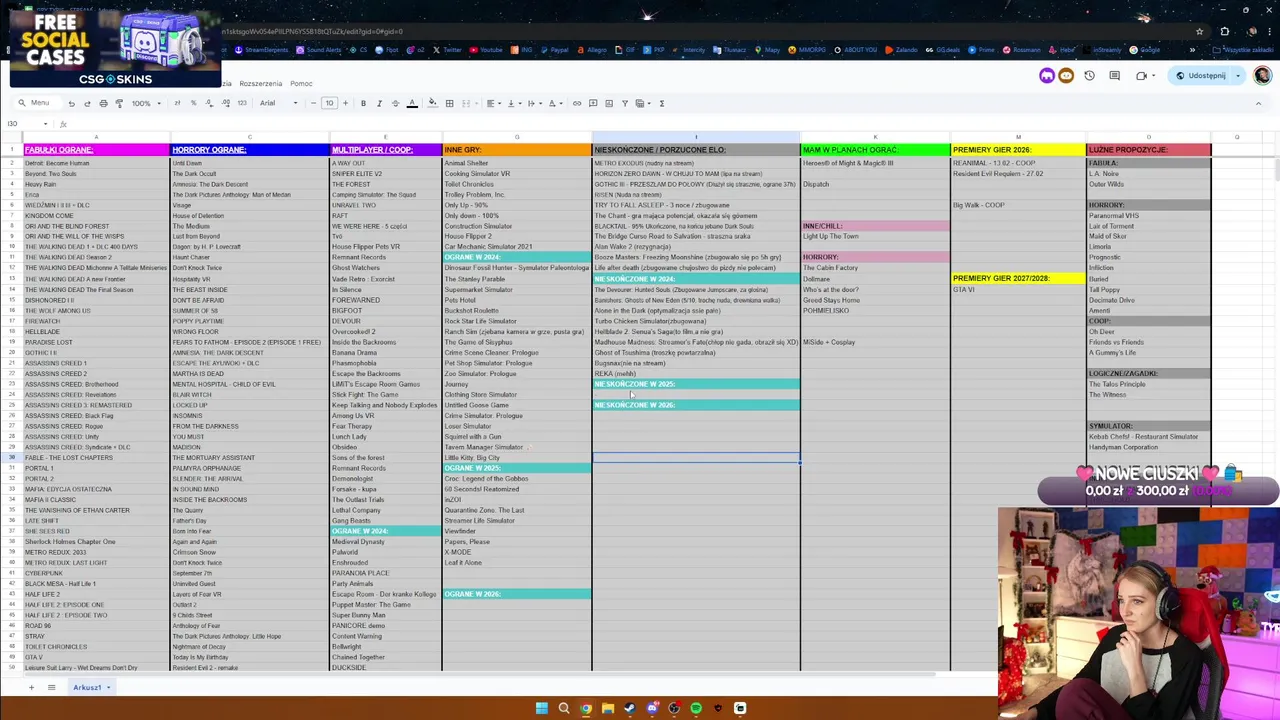The height and width of the screenshot is (720, 1280).
Task: Open the filter views dropdown
Action: pos(642,103)
